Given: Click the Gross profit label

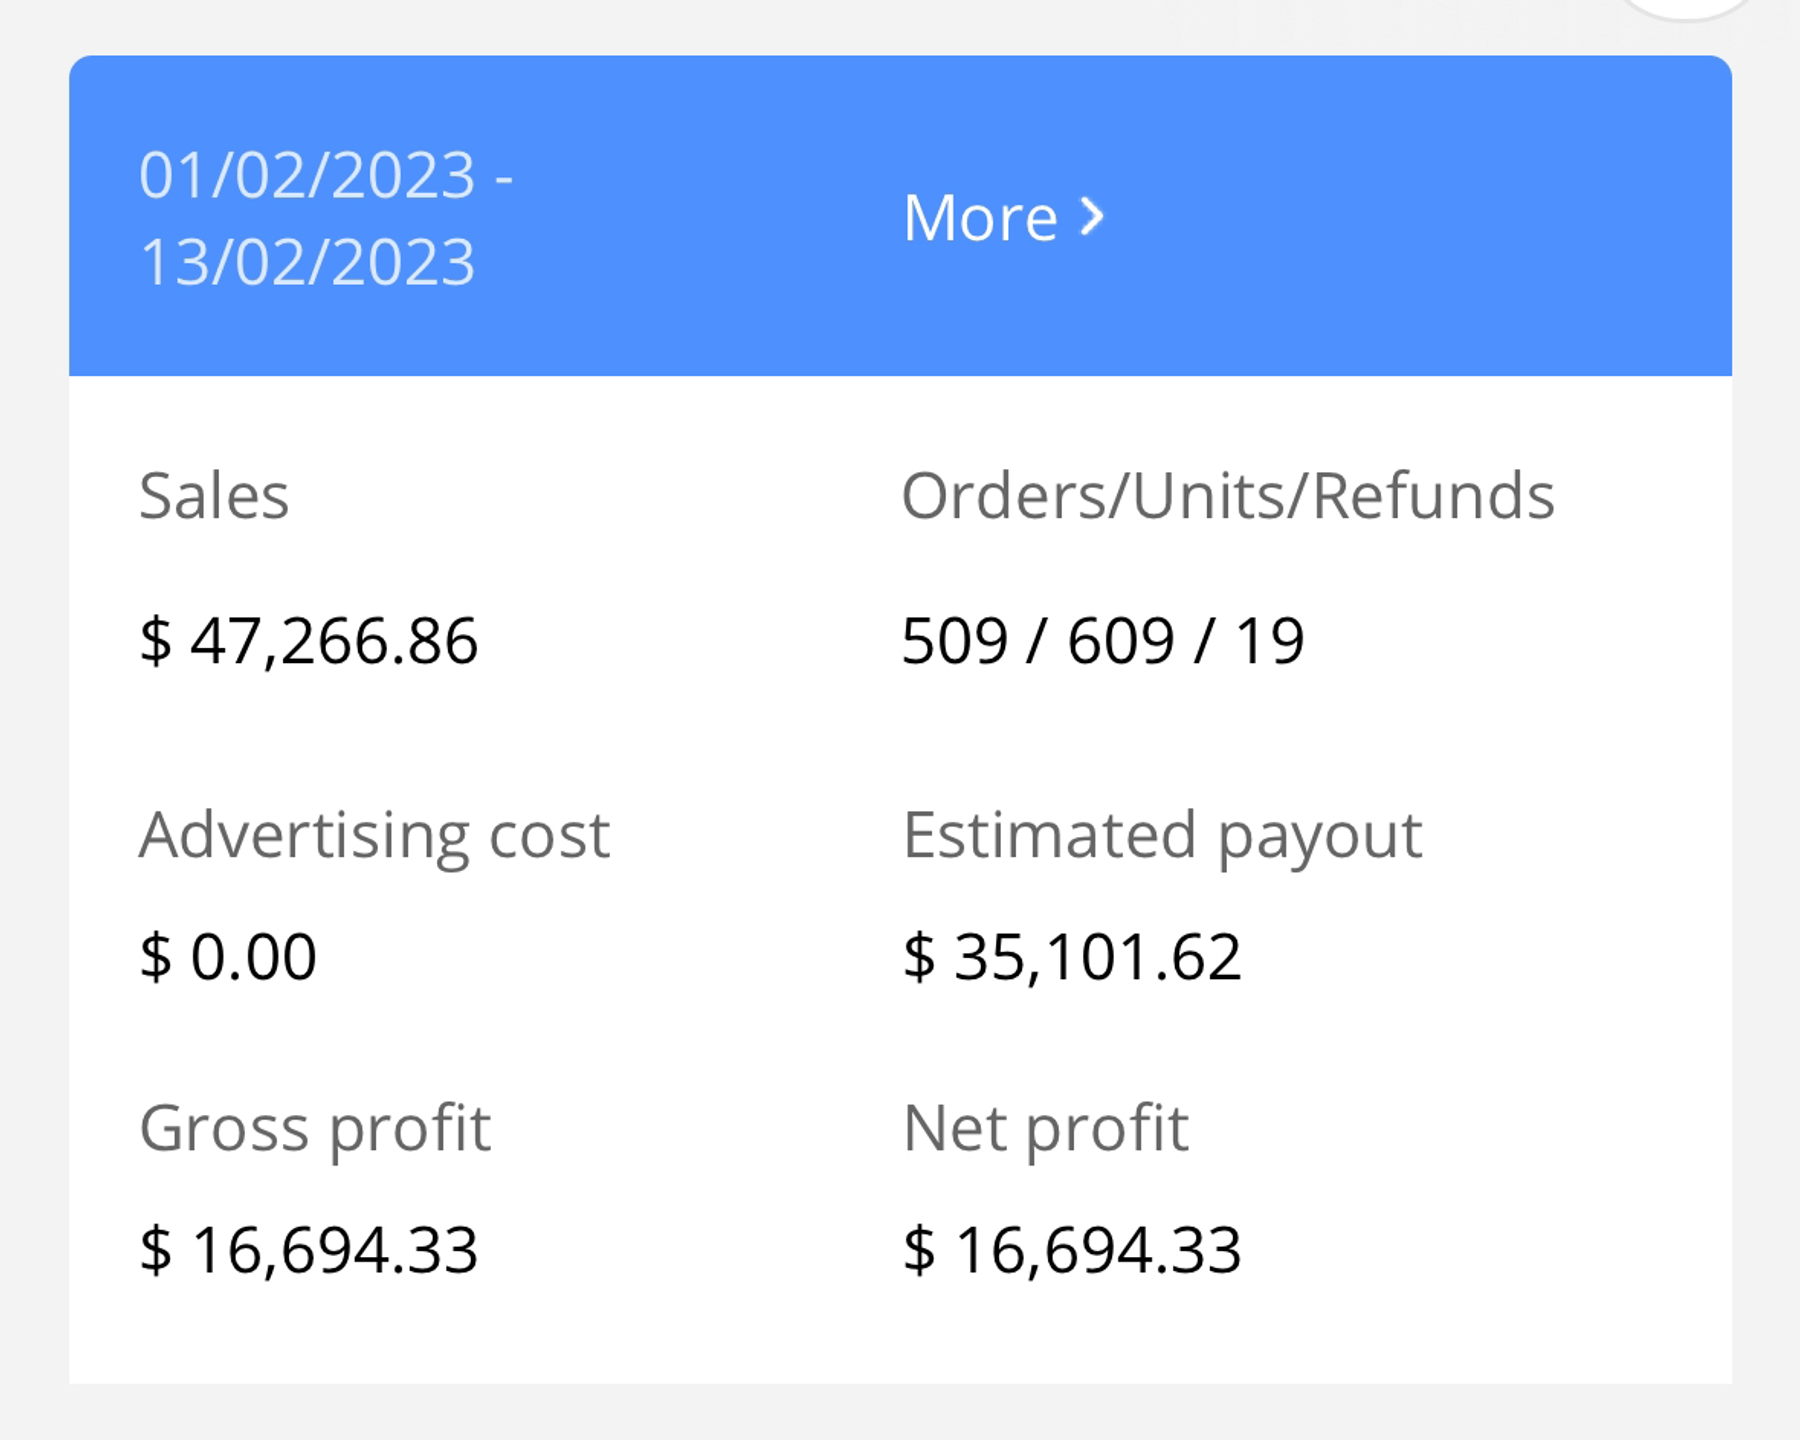Looking at the screenshot, I should [315, 1130].
